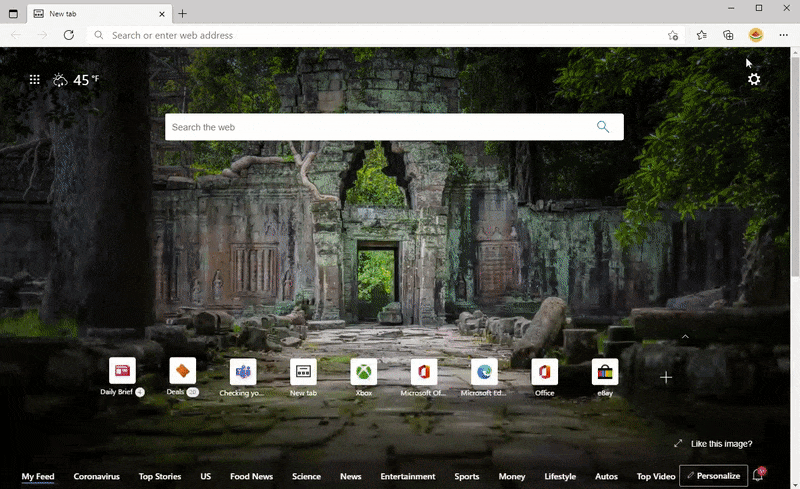Click the back navigation arrow
Screen dimensions: 800x489
coord(16,35)
